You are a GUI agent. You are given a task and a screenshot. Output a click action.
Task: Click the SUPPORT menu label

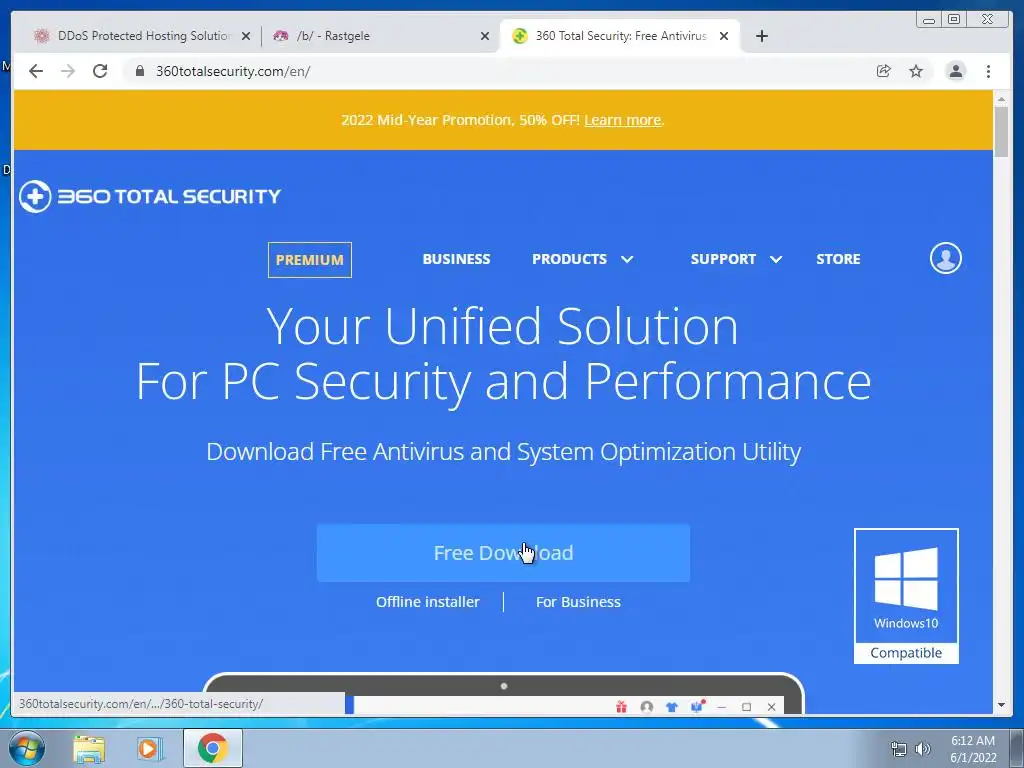723,259
